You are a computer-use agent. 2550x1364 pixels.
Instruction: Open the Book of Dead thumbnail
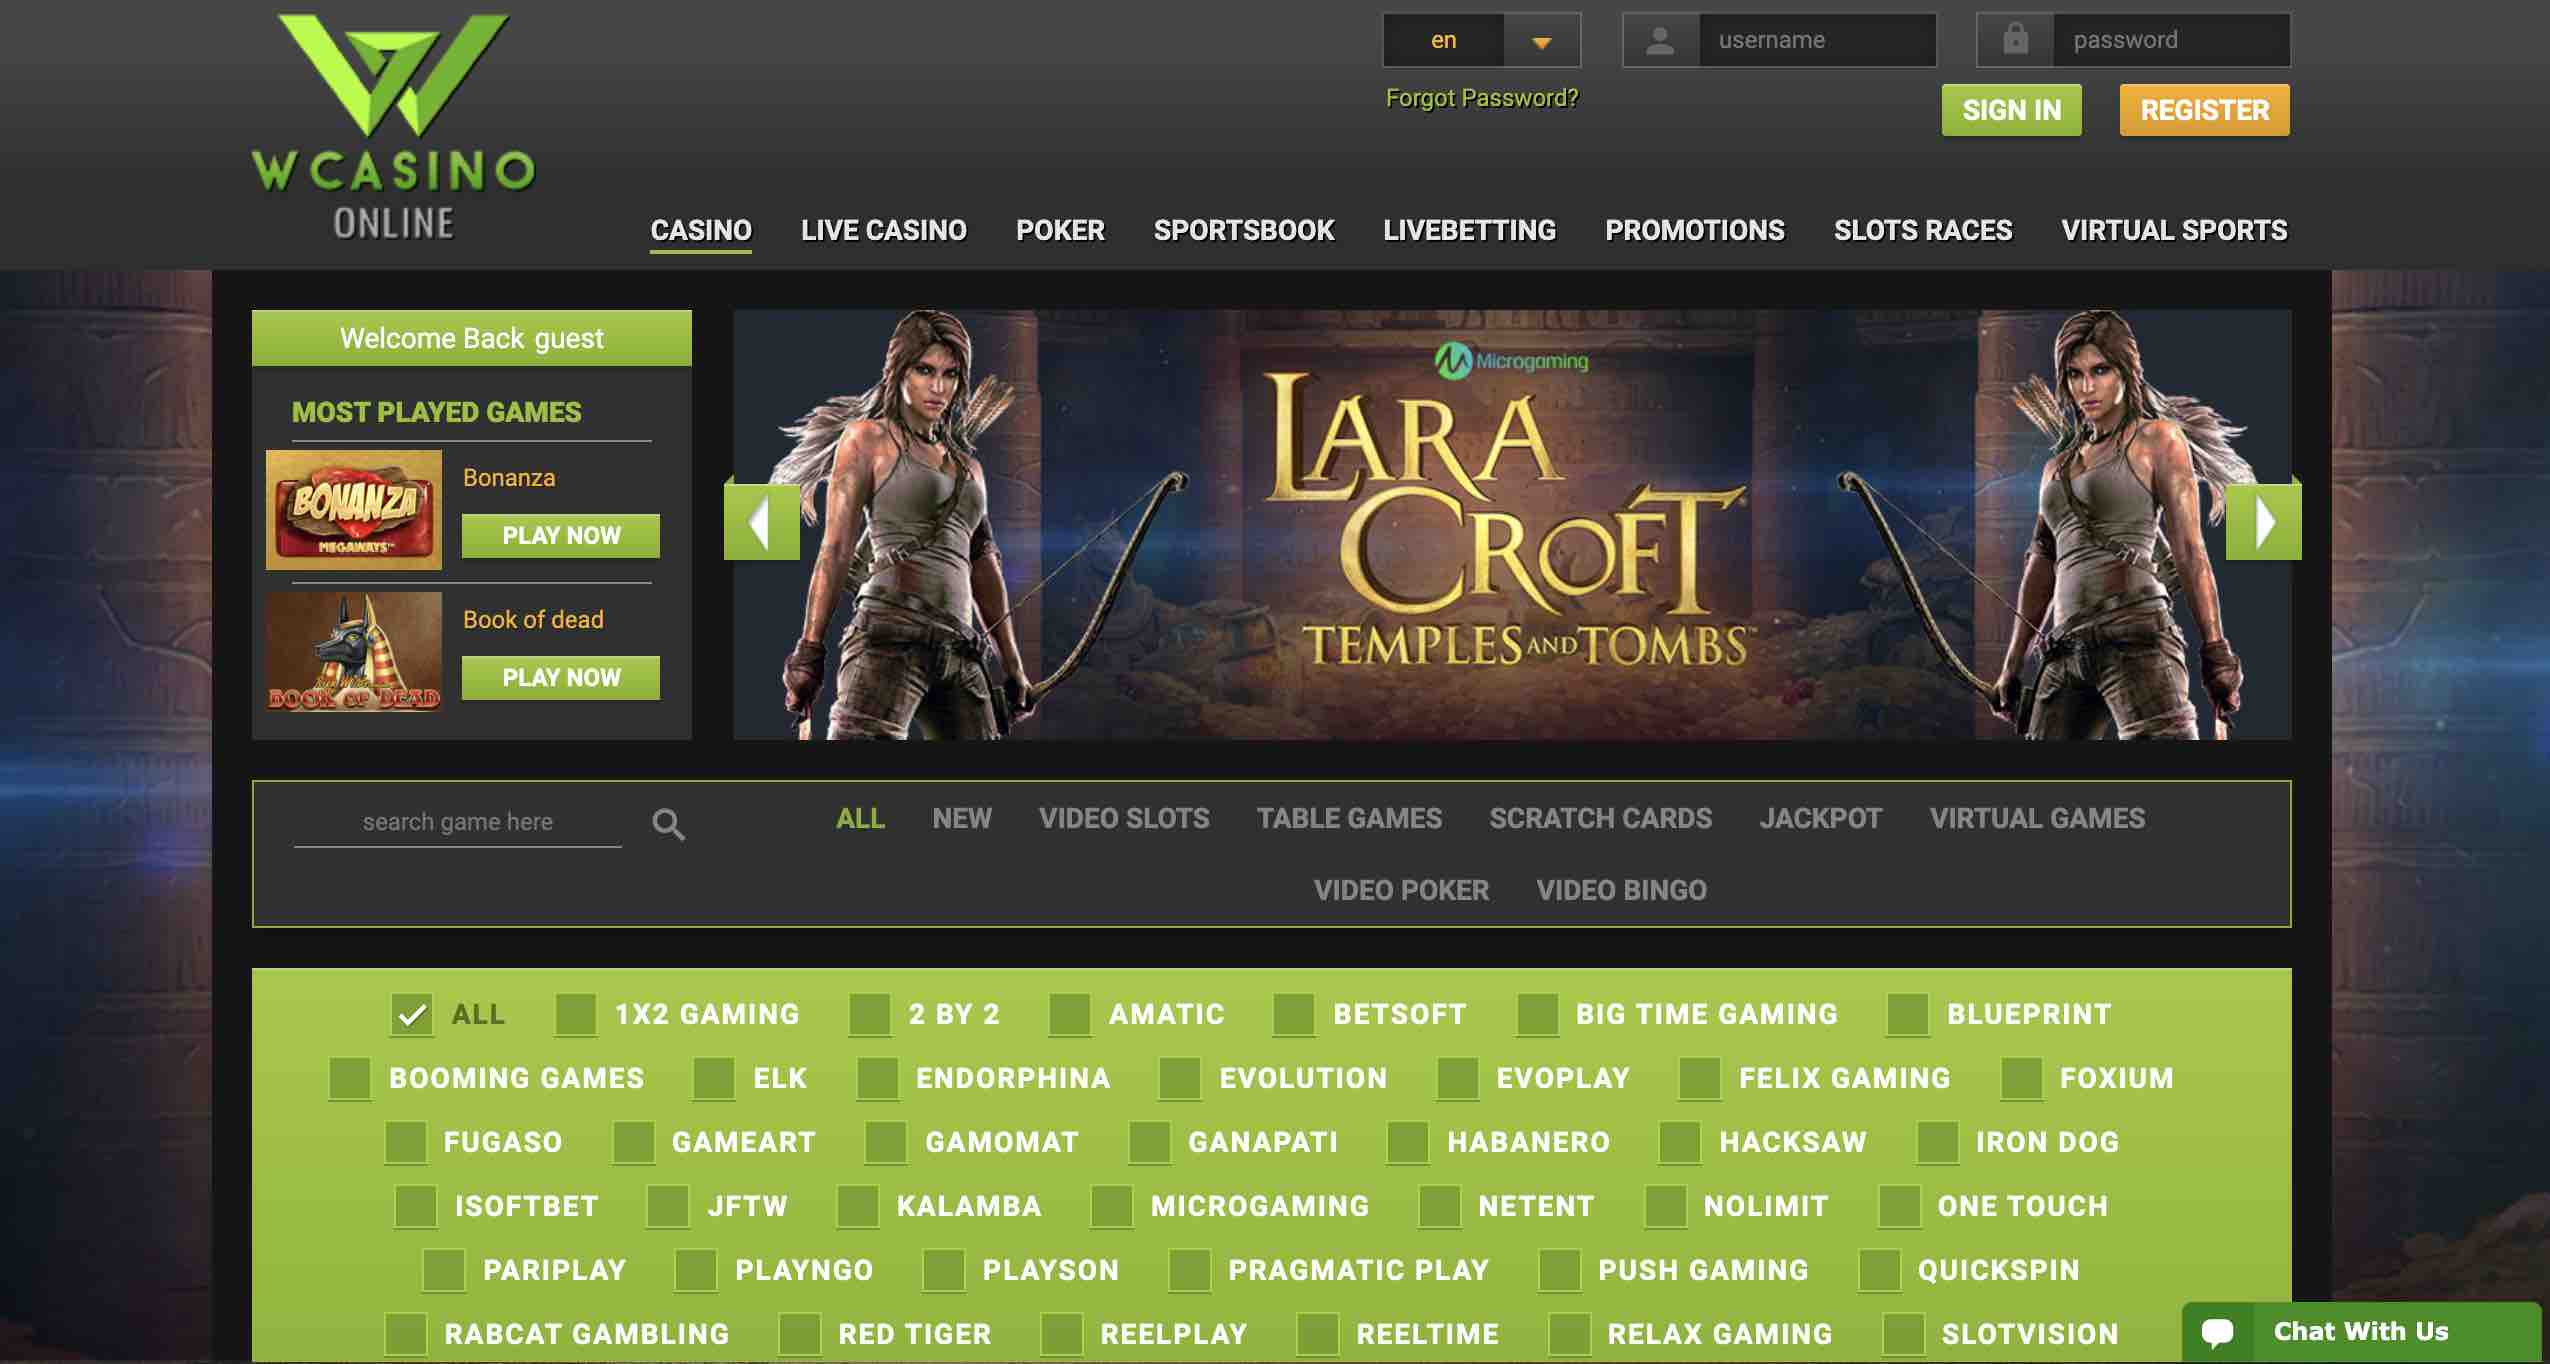[354, 652]
